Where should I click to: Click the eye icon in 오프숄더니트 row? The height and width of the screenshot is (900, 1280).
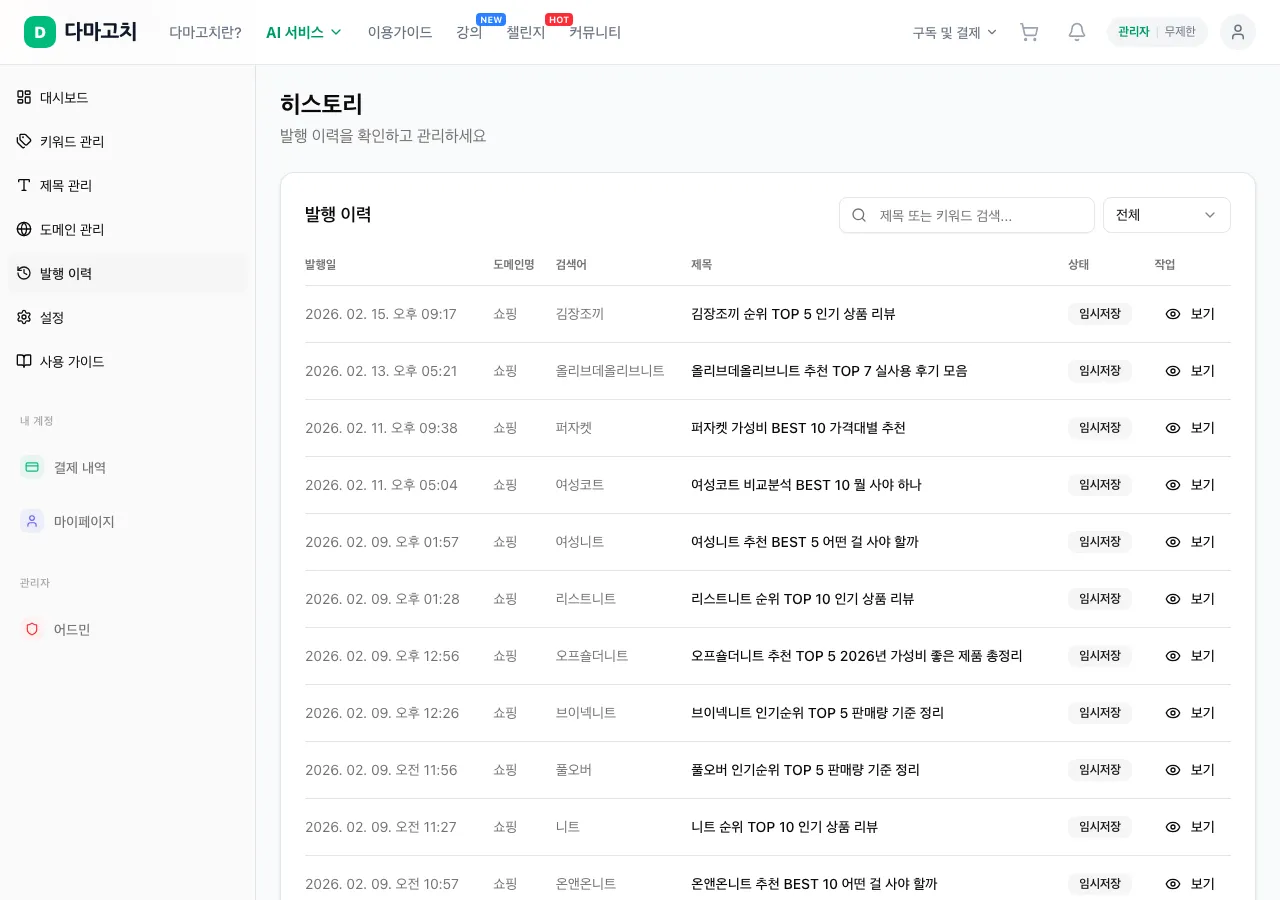tap(1173, 656)
